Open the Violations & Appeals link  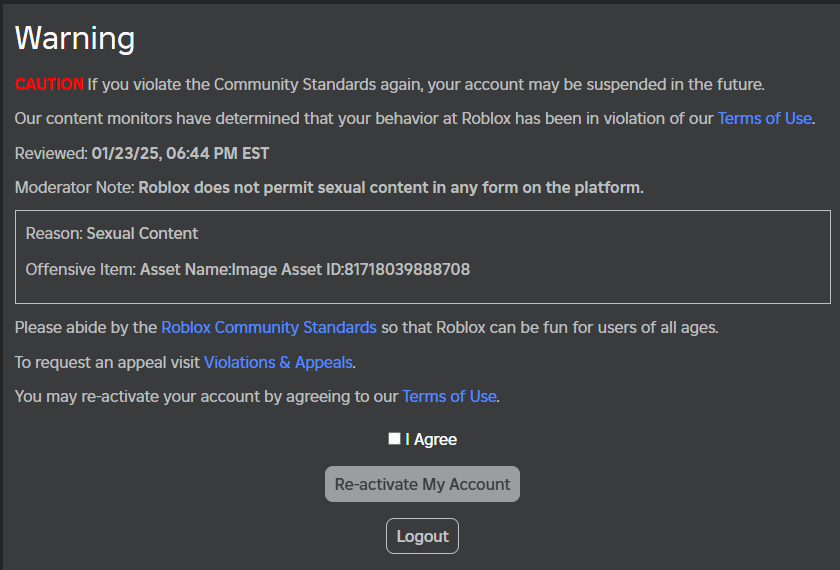tap(278, 363)
